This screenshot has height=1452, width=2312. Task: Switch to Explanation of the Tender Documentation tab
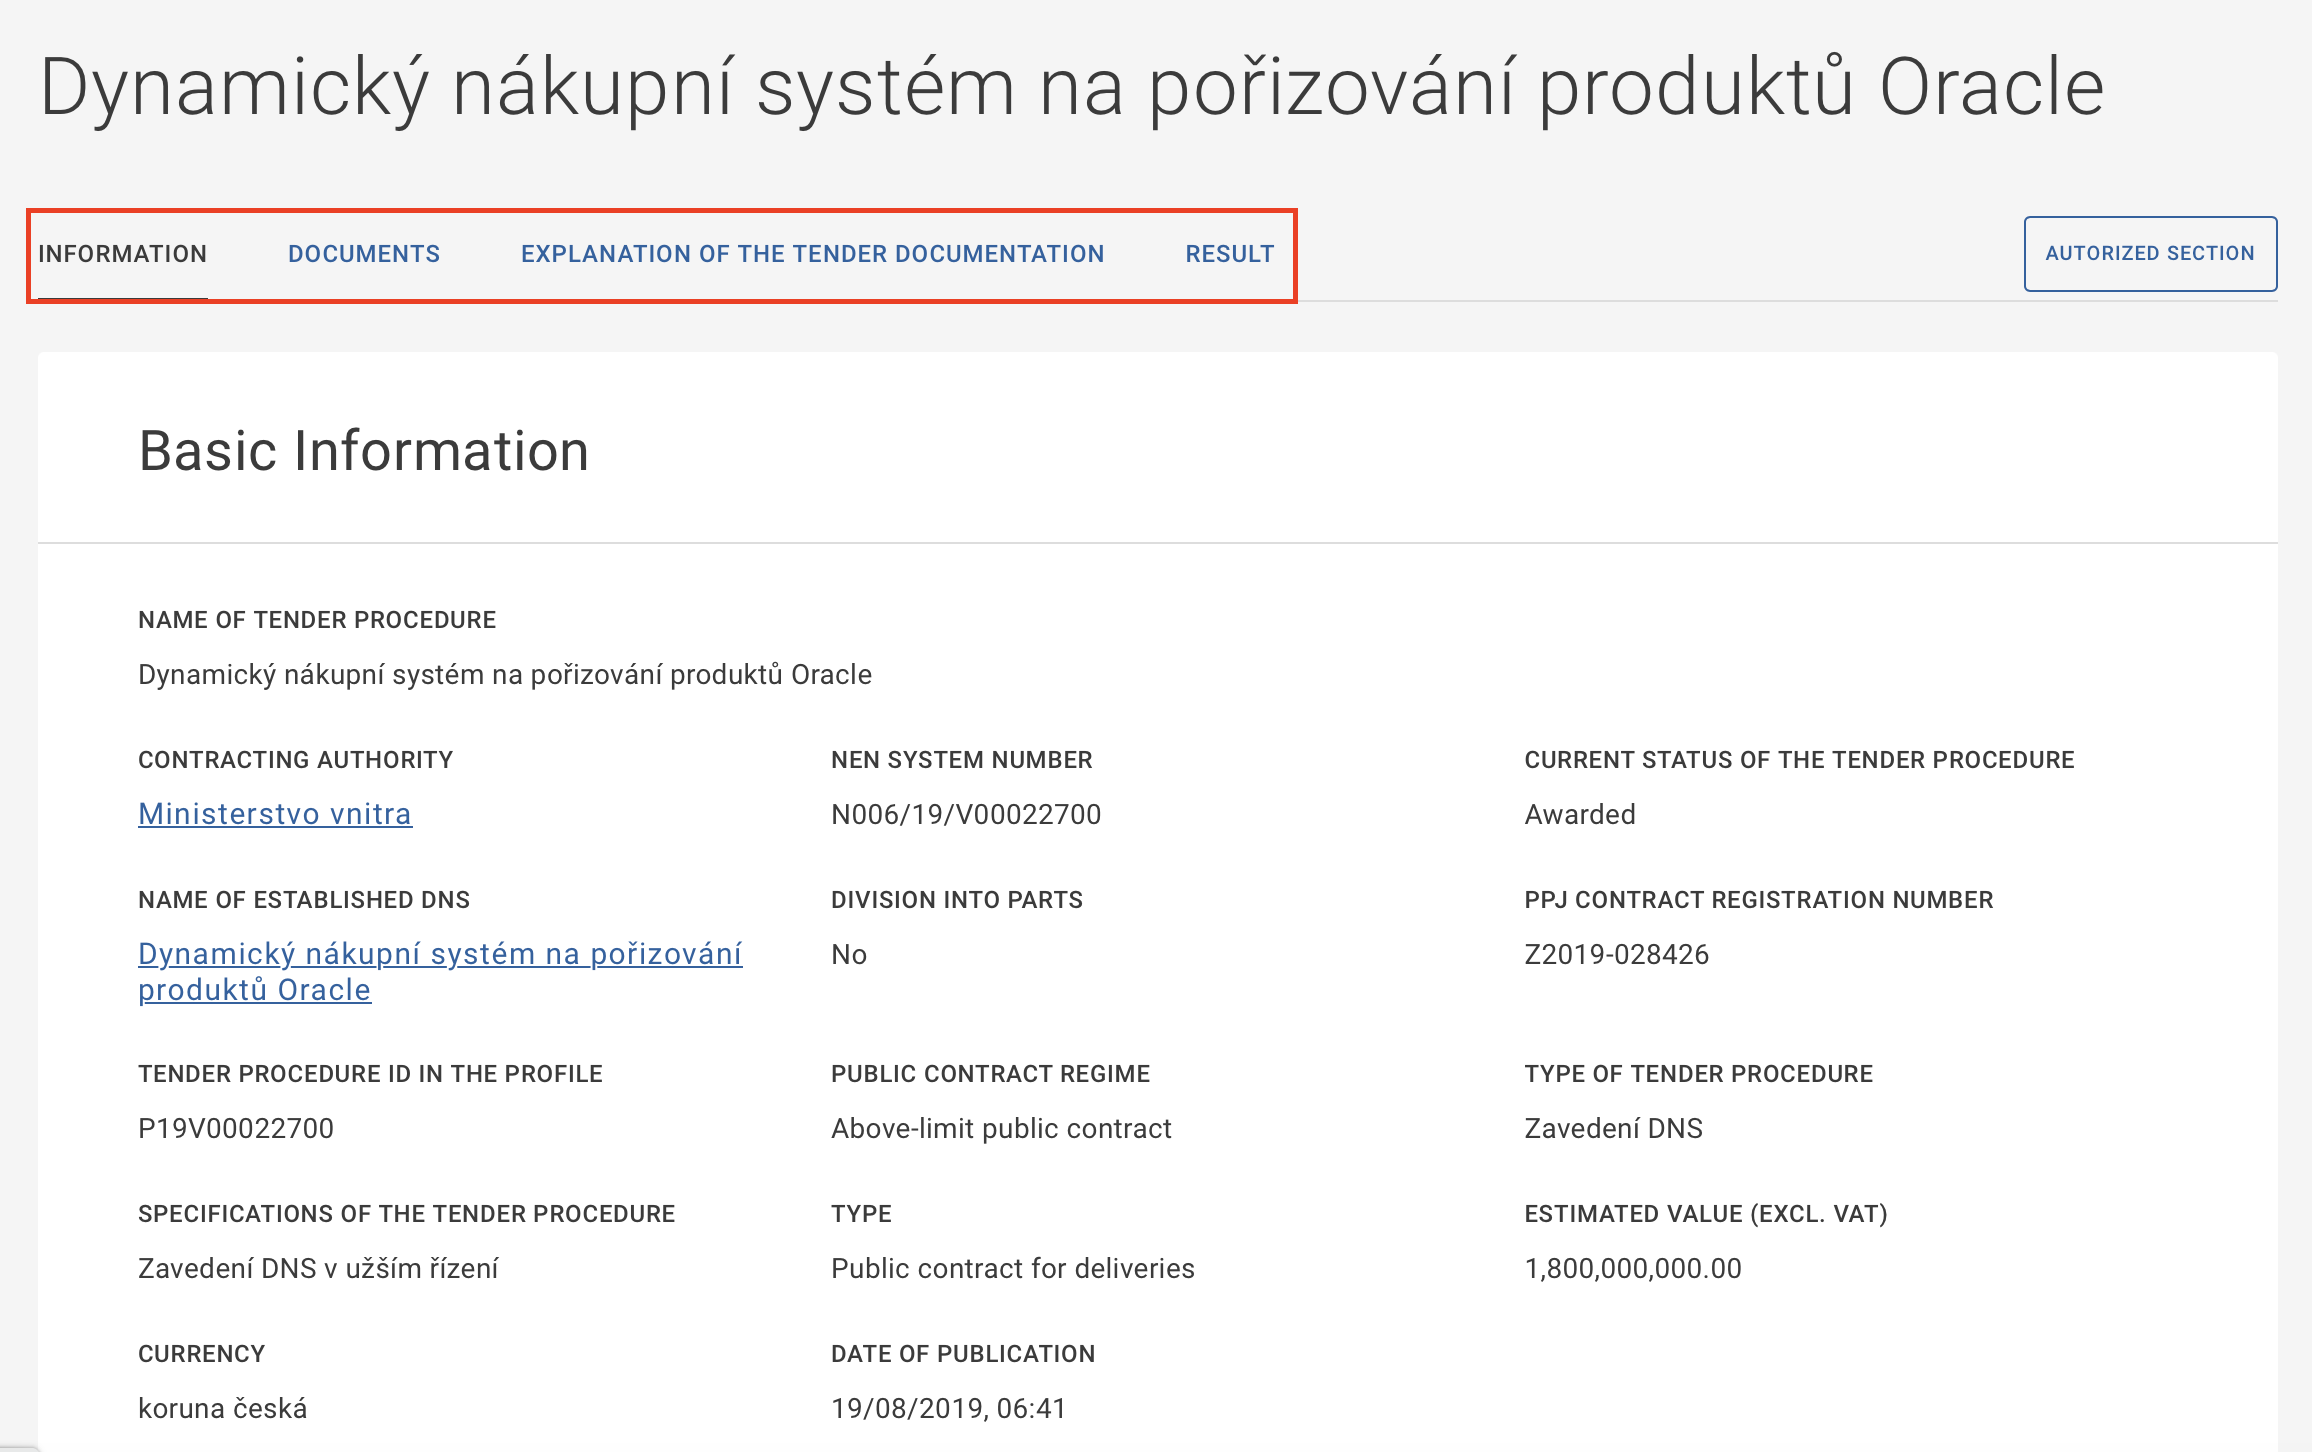(x=812, y=254)
